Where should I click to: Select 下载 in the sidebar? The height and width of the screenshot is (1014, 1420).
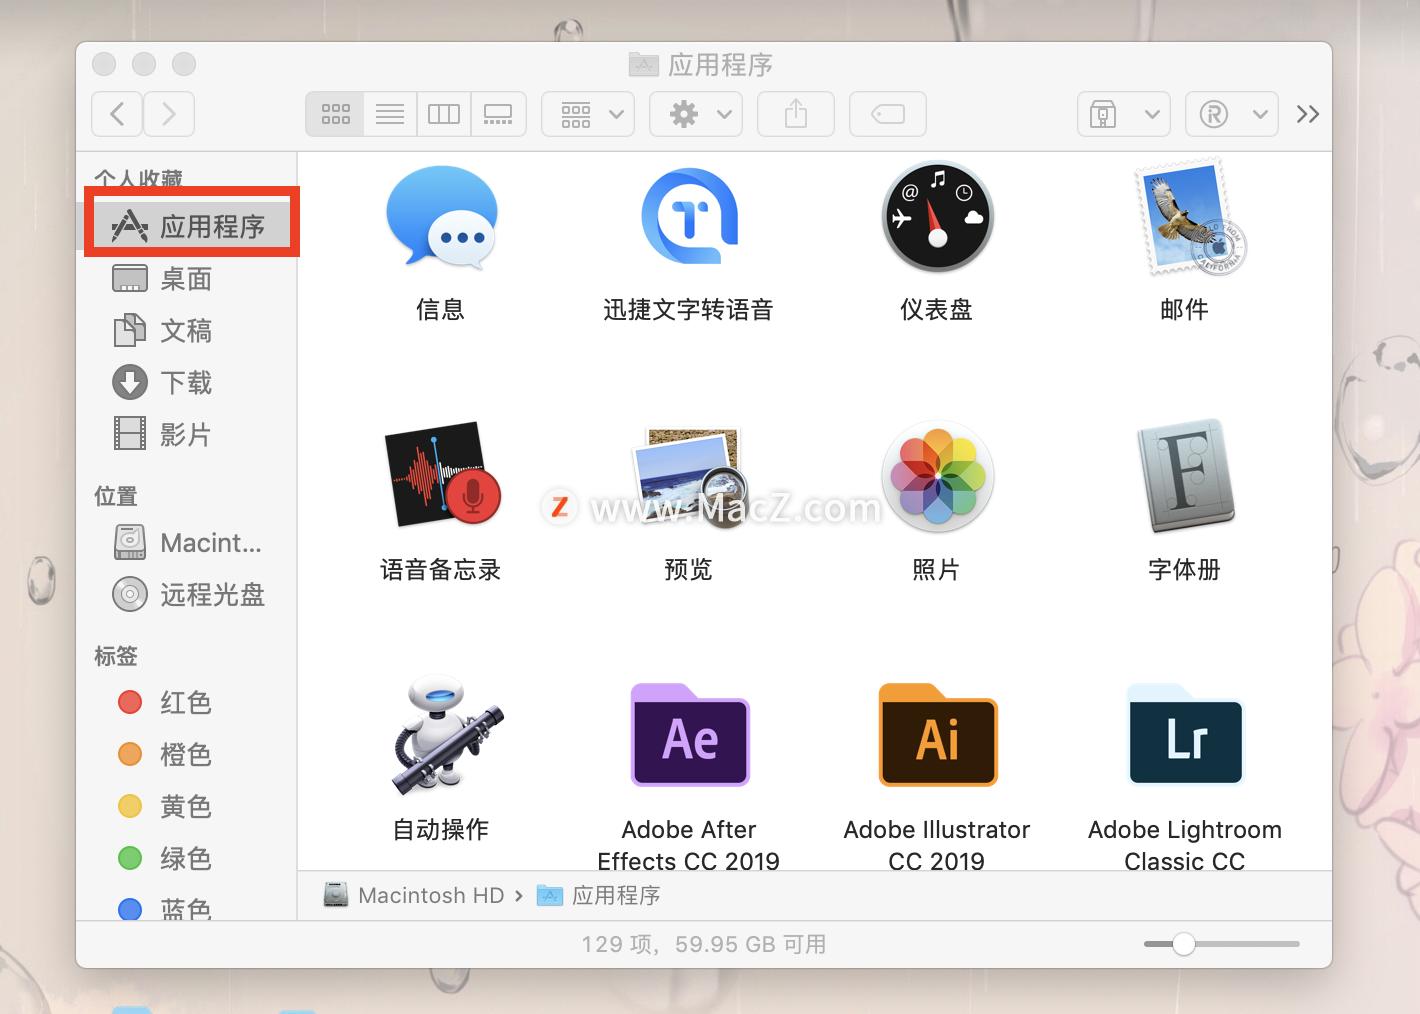(x=186, y=382)
